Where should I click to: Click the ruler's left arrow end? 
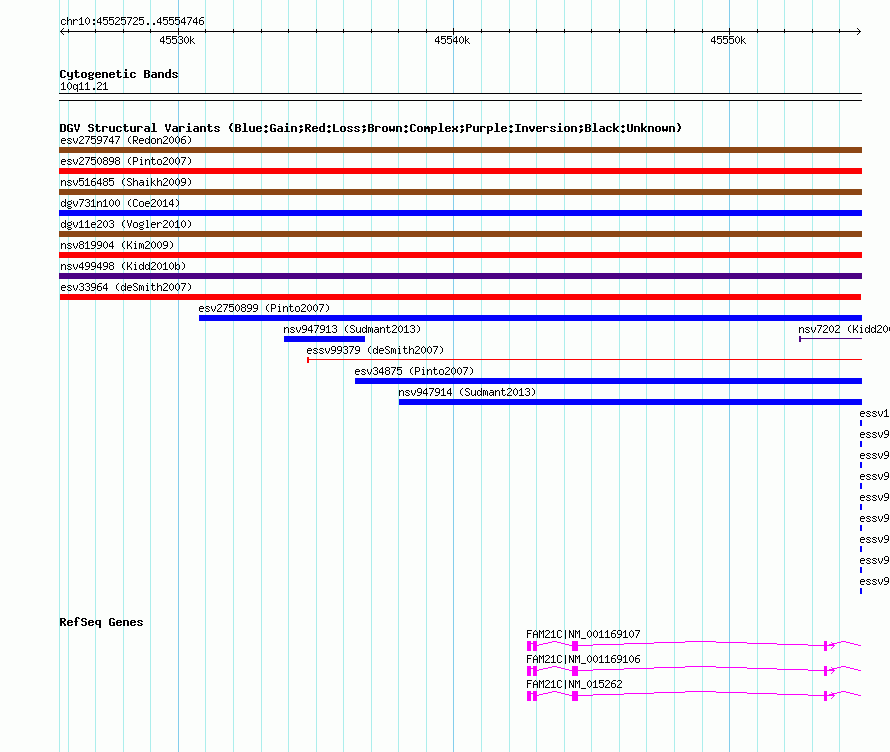click(x=63, y=31)
